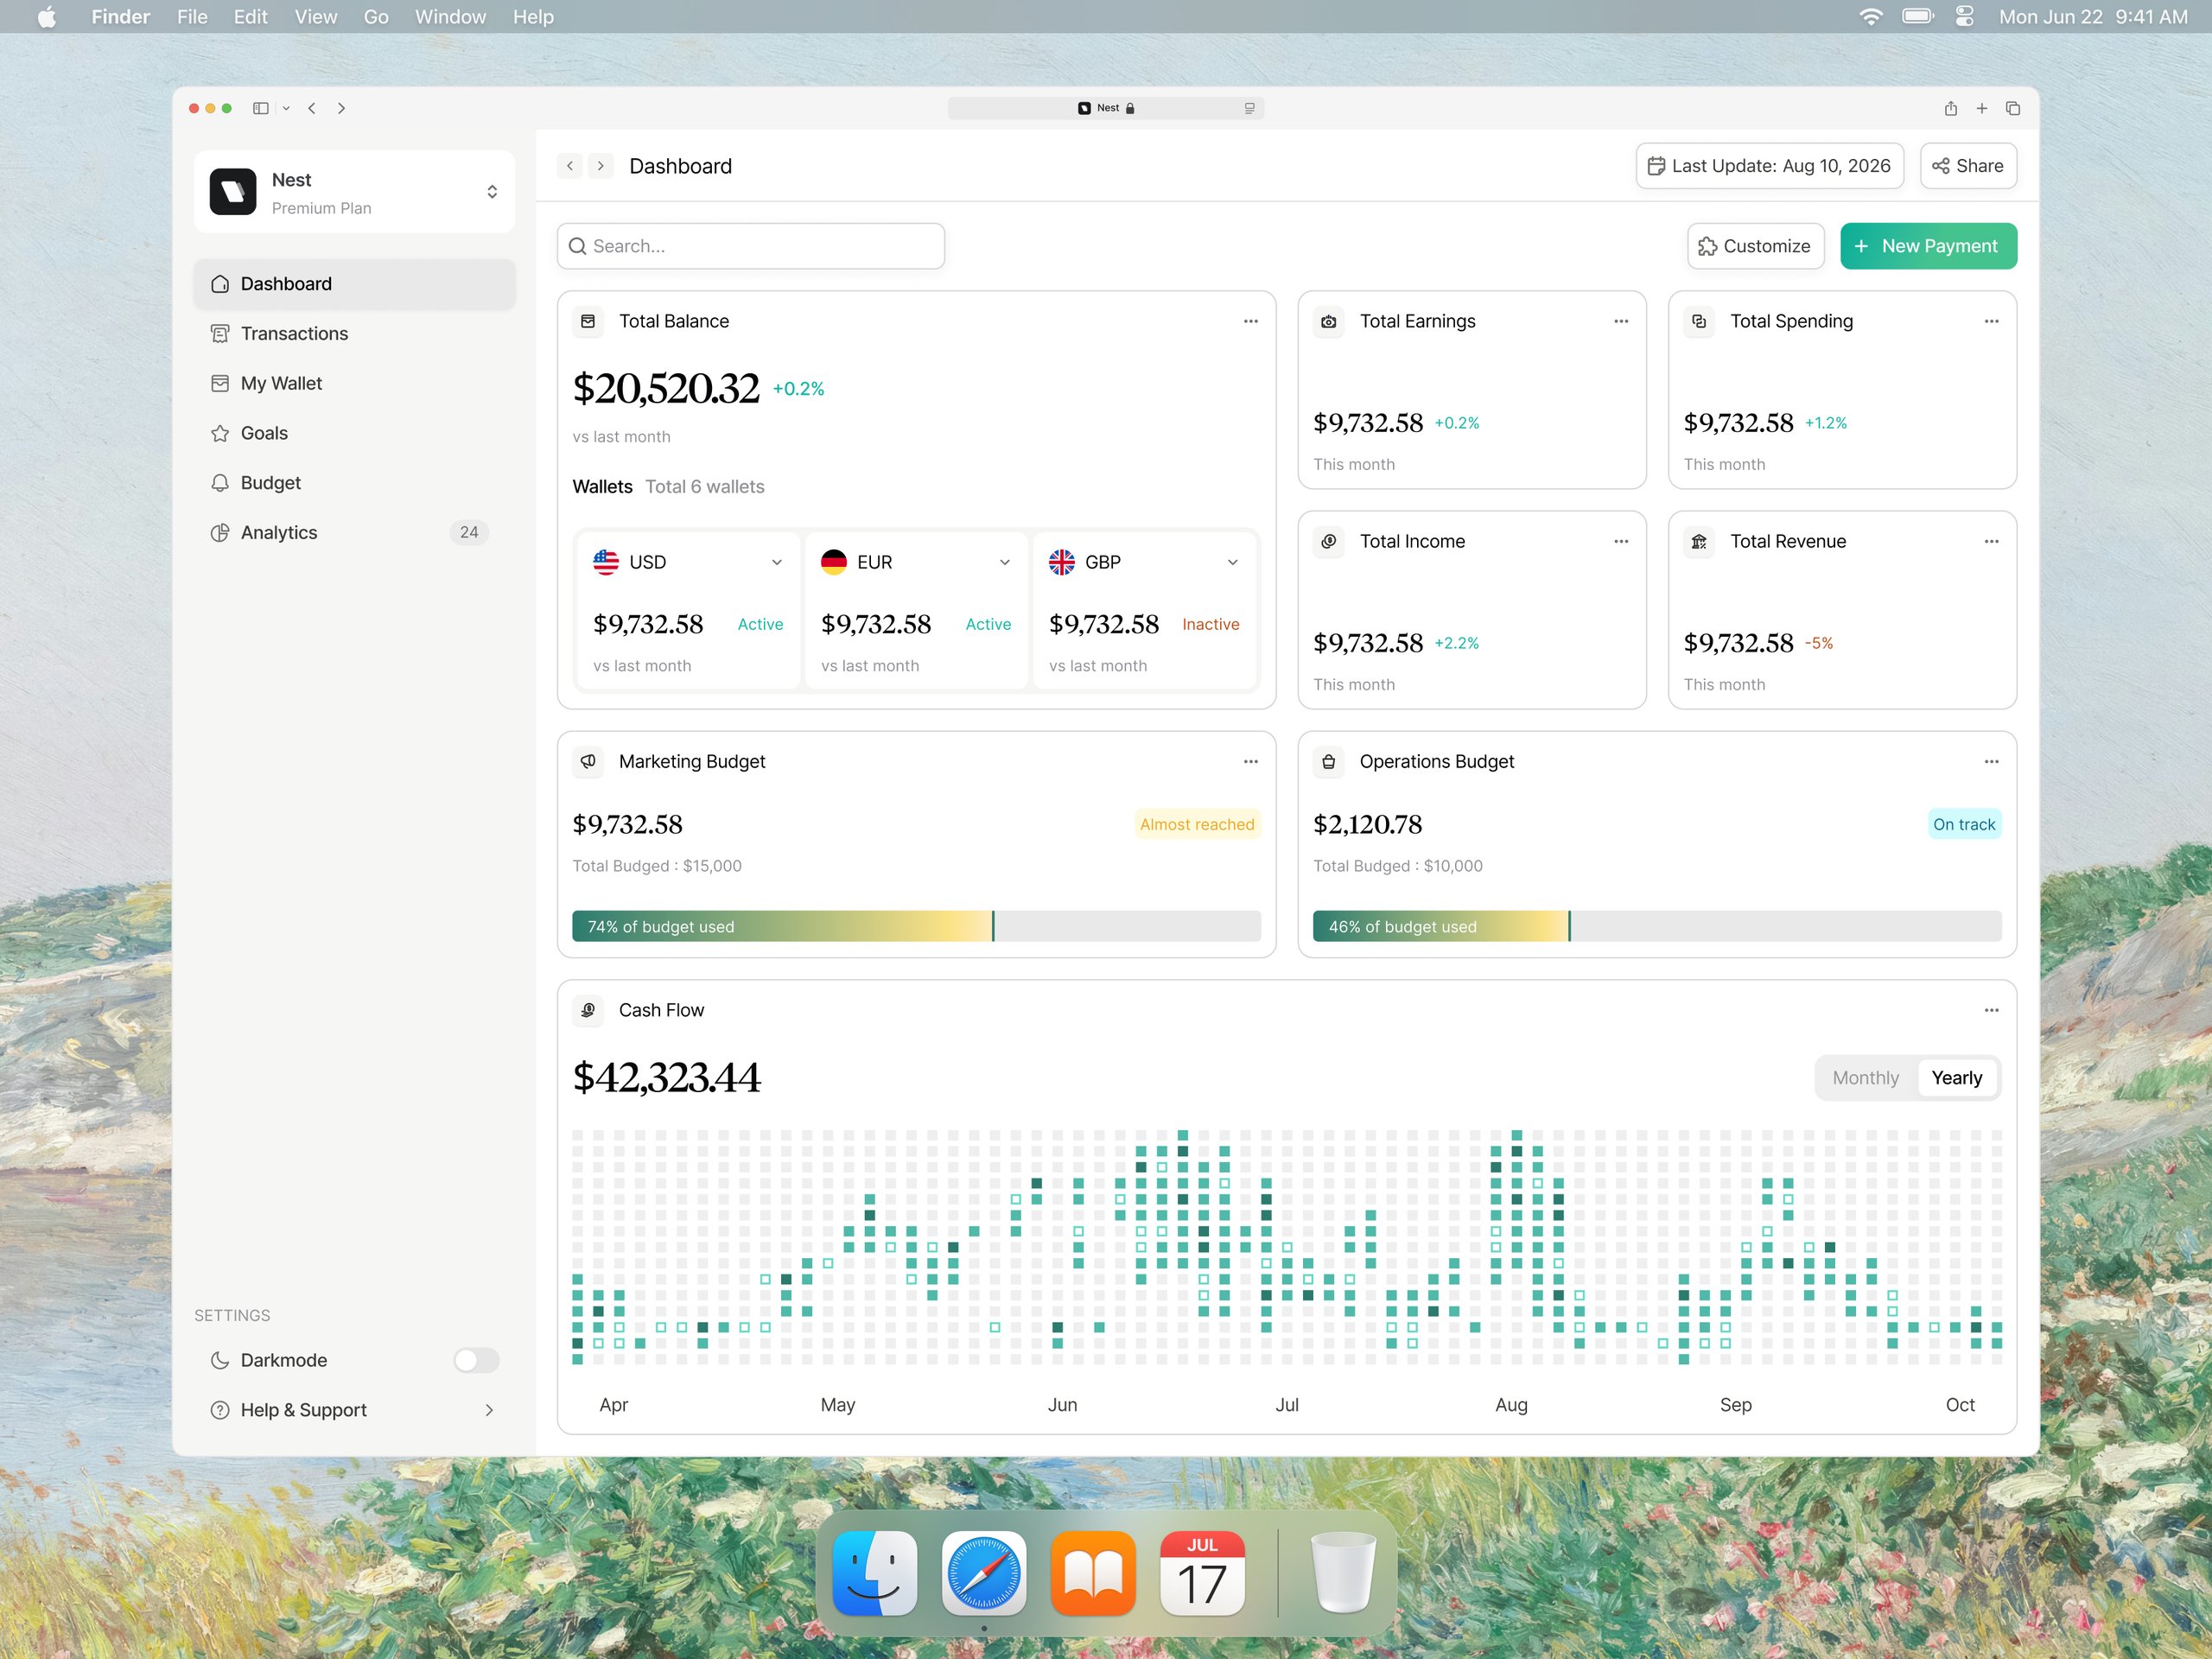Open Analytics in sidebar
Viewport: 2212px width, 1659px height.
(x=354, y=532)
